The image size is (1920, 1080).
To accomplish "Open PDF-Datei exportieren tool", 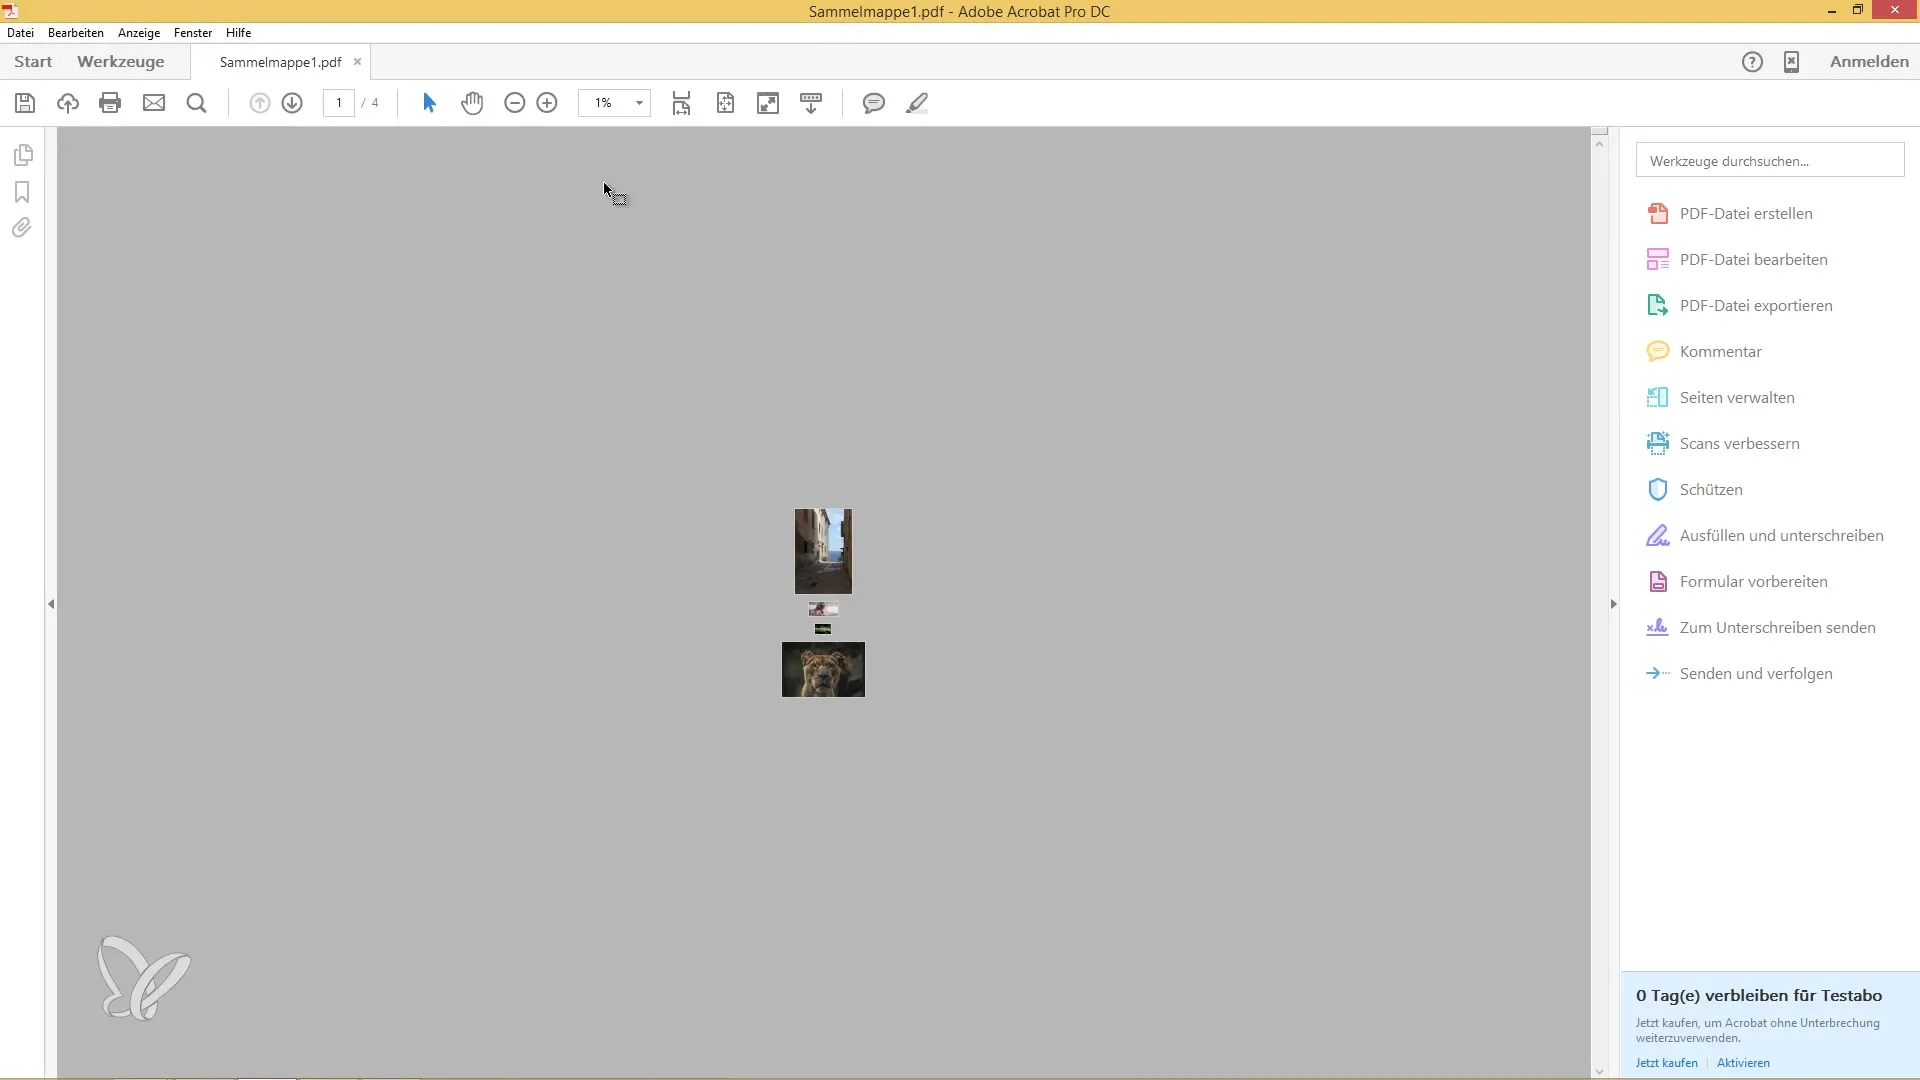I will (1756, 305).
